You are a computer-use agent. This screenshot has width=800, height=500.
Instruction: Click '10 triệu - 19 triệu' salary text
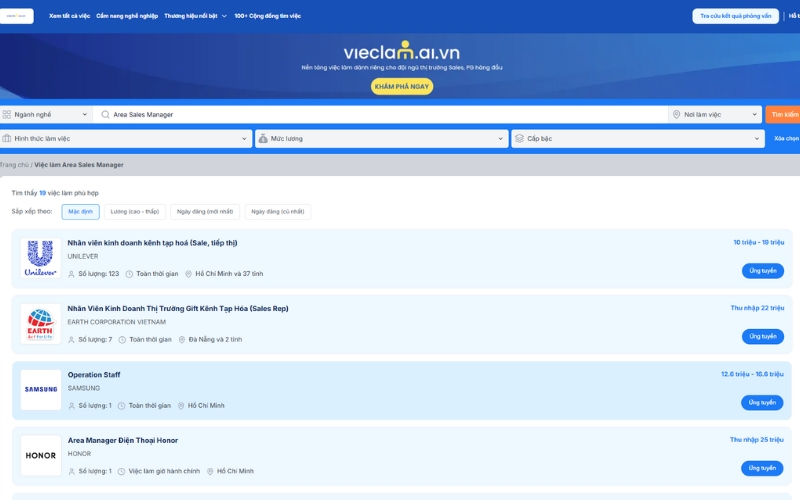[x=759, y=242]
